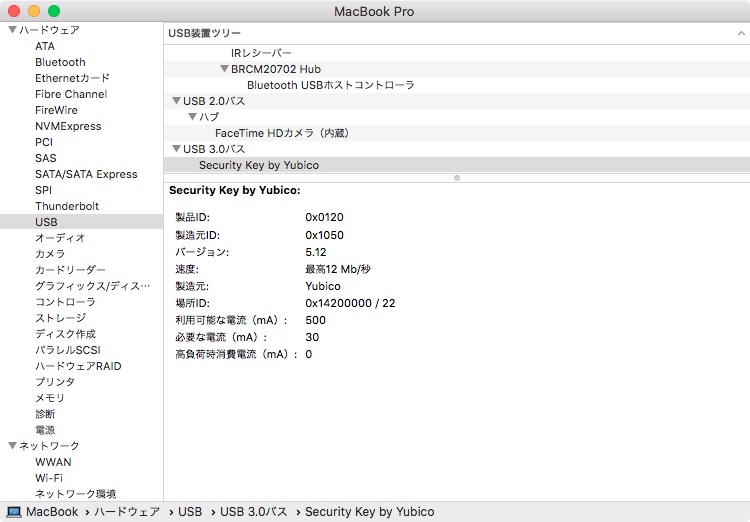Collapse the USB 2.0バス tree node

pos(176,101)
